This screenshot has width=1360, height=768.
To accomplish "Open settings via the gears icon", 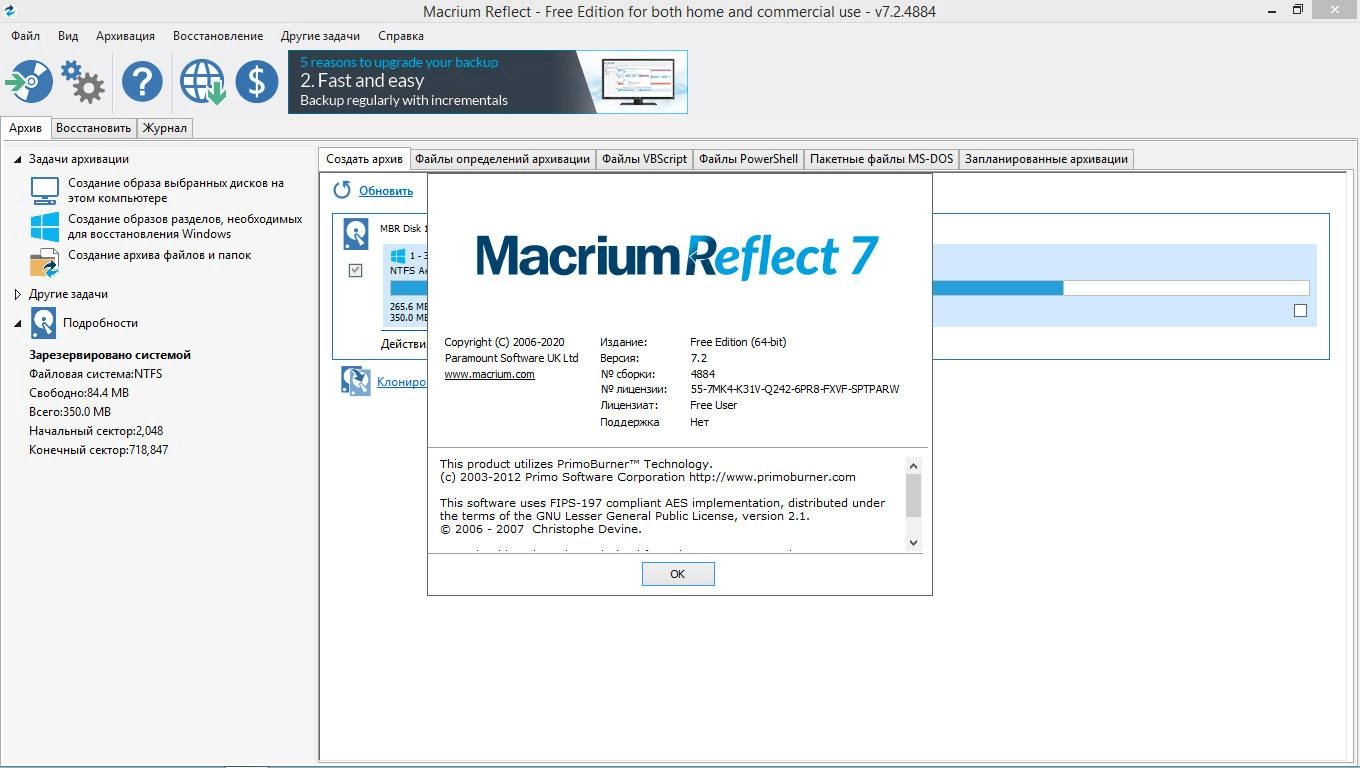I will (83, 81).
